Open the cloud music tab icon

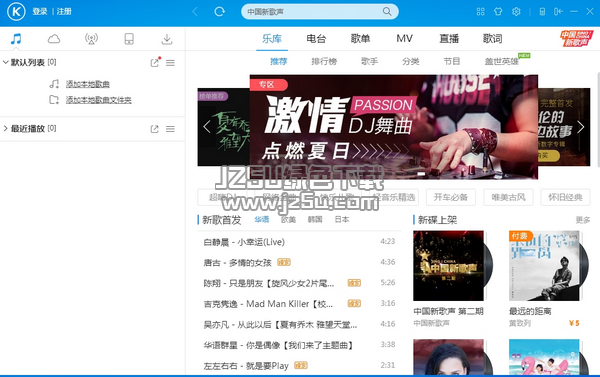pyautogui.click(x=54, y=39)
